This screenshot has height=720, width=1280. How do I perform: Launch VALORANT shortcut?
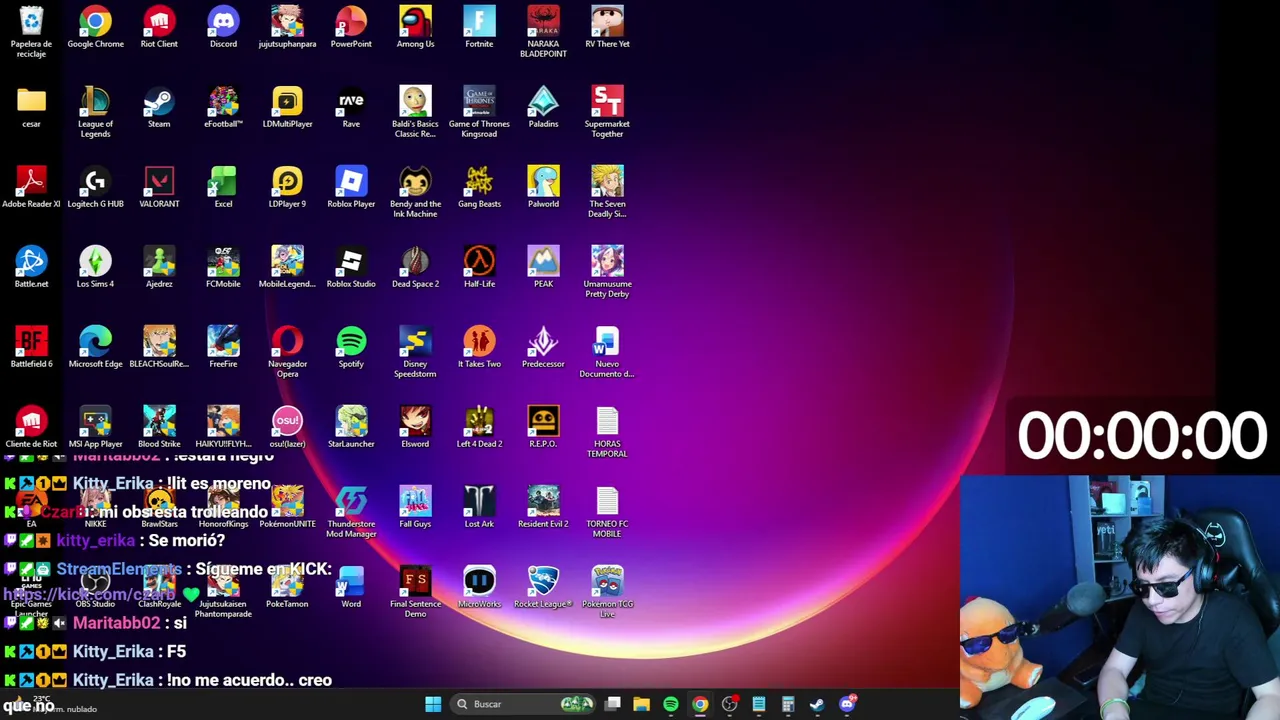[x=159, y=187]
